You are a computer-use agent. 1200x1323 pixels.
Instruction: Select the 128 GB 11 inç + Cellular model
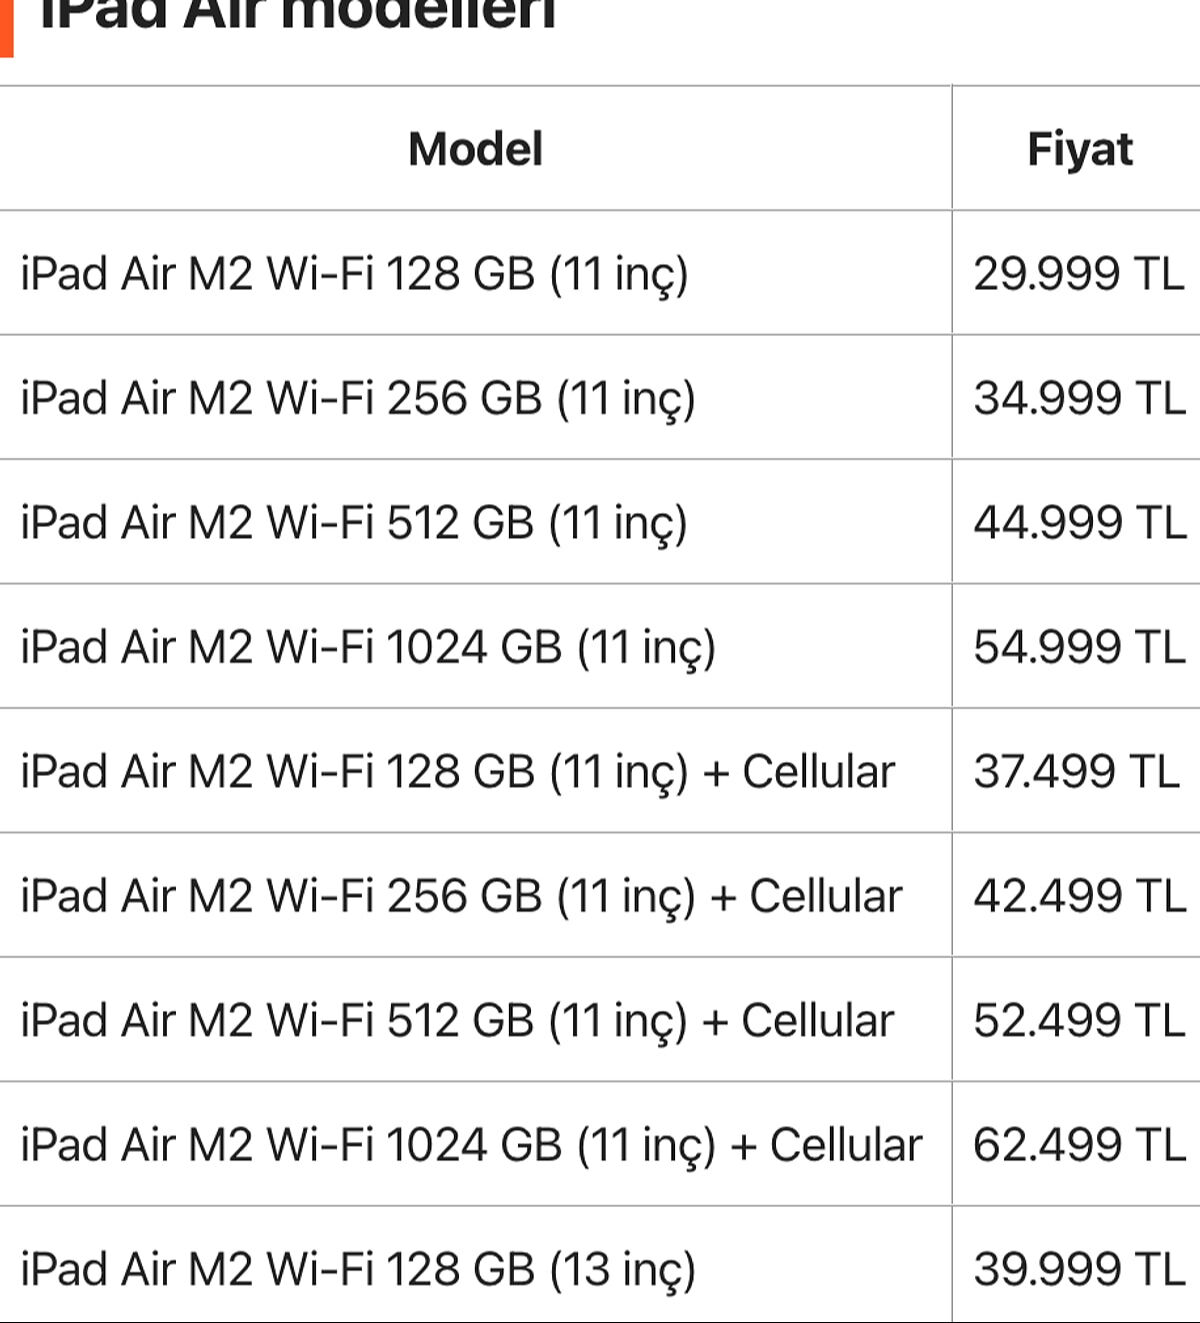(x=458, y=771)
